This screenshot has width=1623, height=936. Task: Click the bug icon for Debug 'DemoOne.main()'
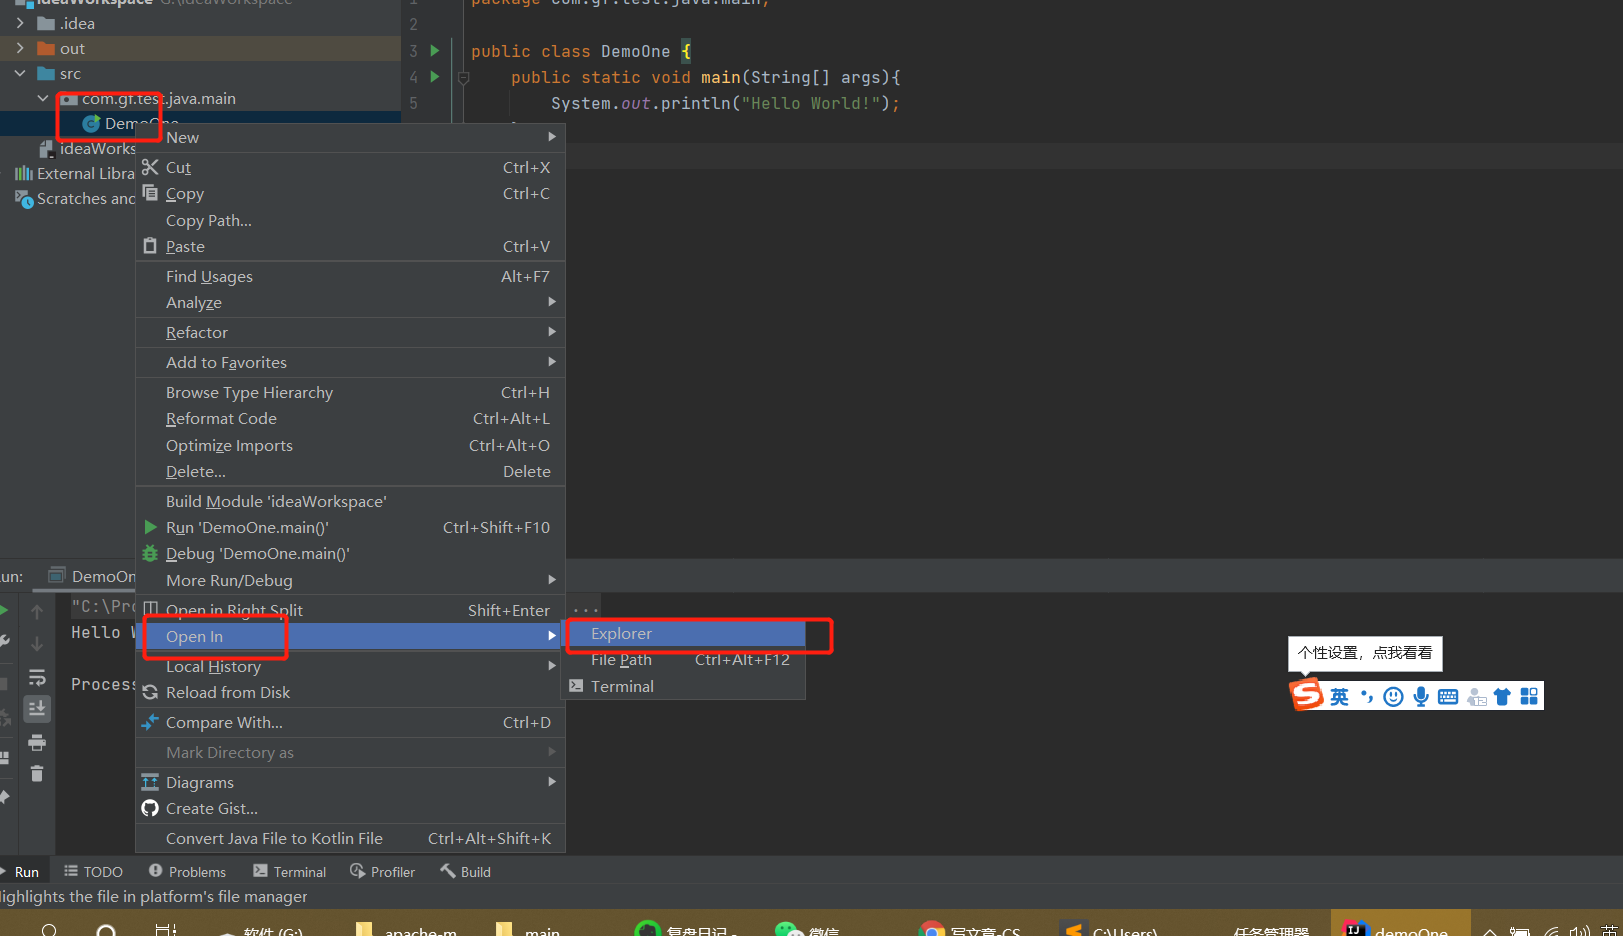(x=150, y=553)
